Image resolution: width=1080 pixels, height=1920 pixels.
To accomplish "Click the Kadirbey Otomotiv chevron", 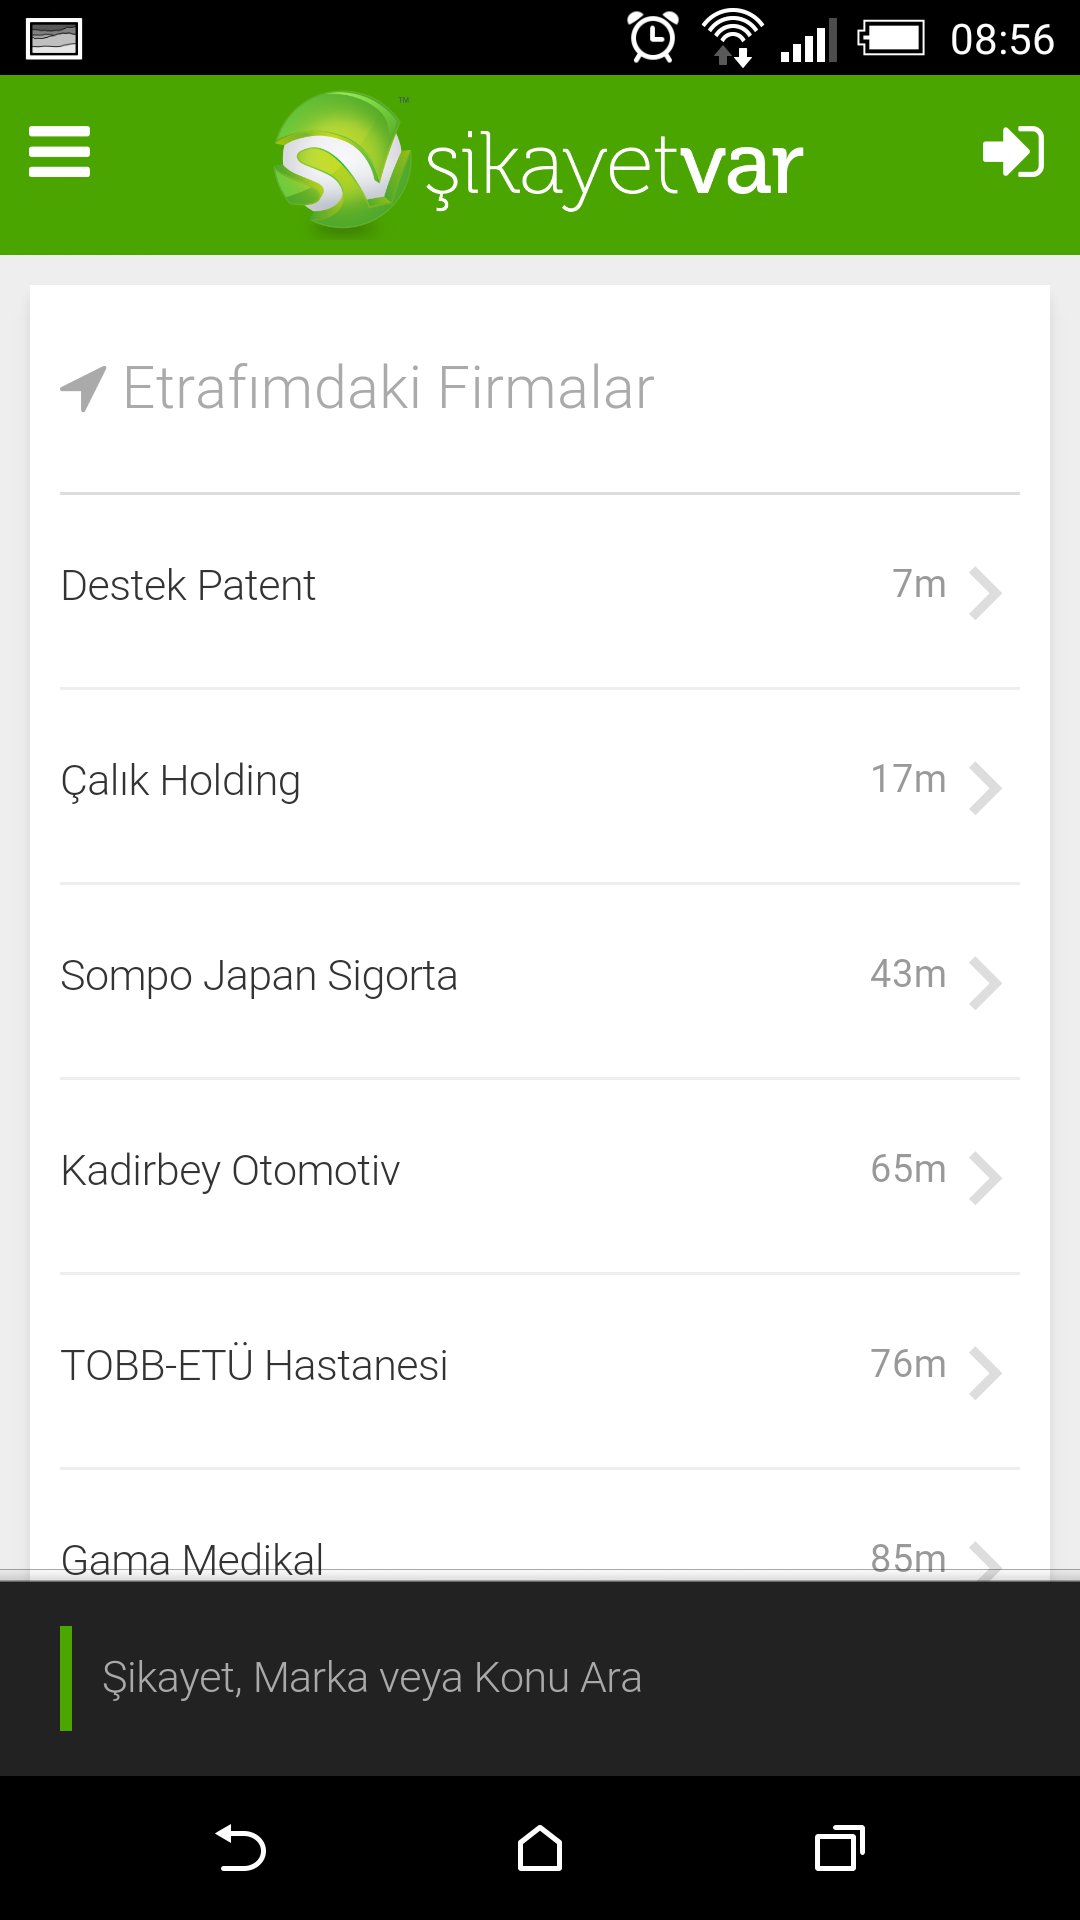I will (x=985, y=1178).
